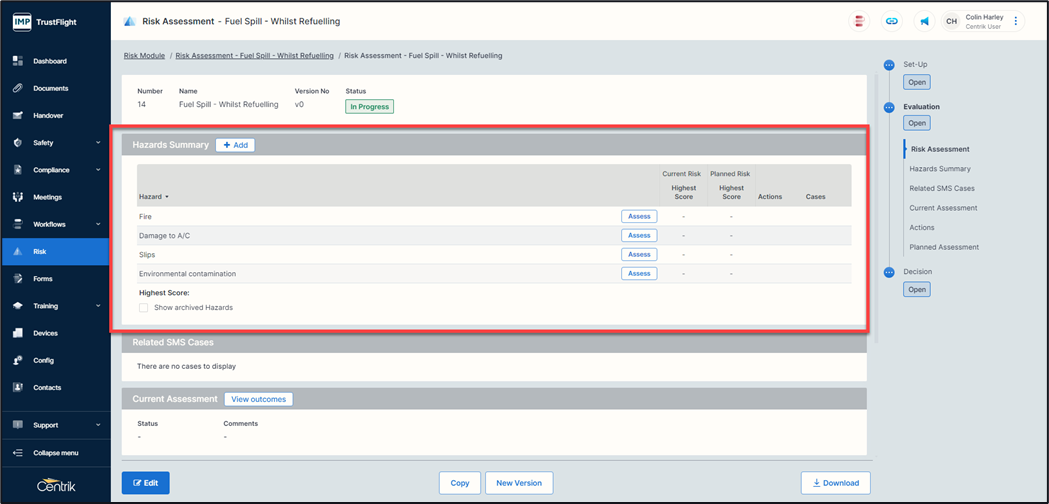Click the blue link icon in header

(x=891, y=21)
